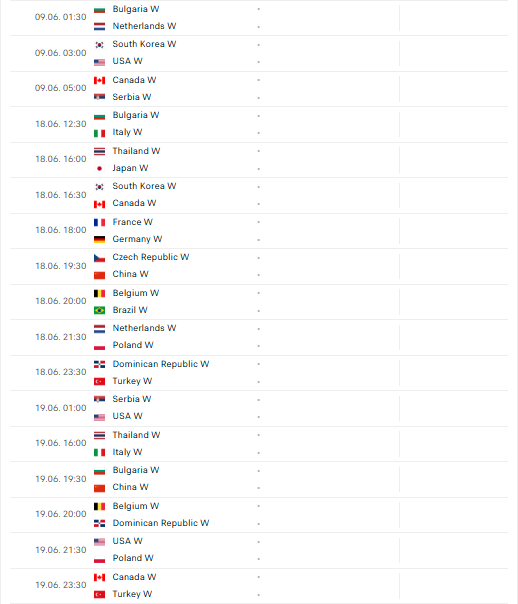This screenshot has width=518, height=604.
Task: Open the 09.06. 05:00 Canada vs Serbia match
Action: 259,89
